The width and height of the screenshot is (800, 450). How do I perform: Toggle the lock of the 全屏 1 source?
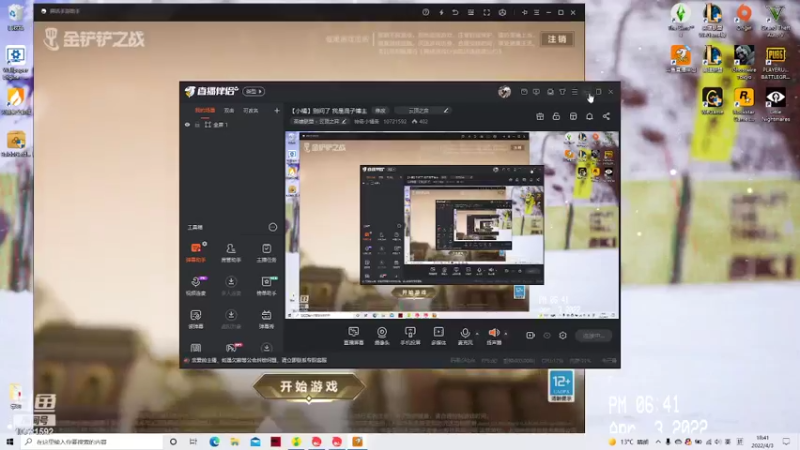pyautogui.click(x=197, y=124)
